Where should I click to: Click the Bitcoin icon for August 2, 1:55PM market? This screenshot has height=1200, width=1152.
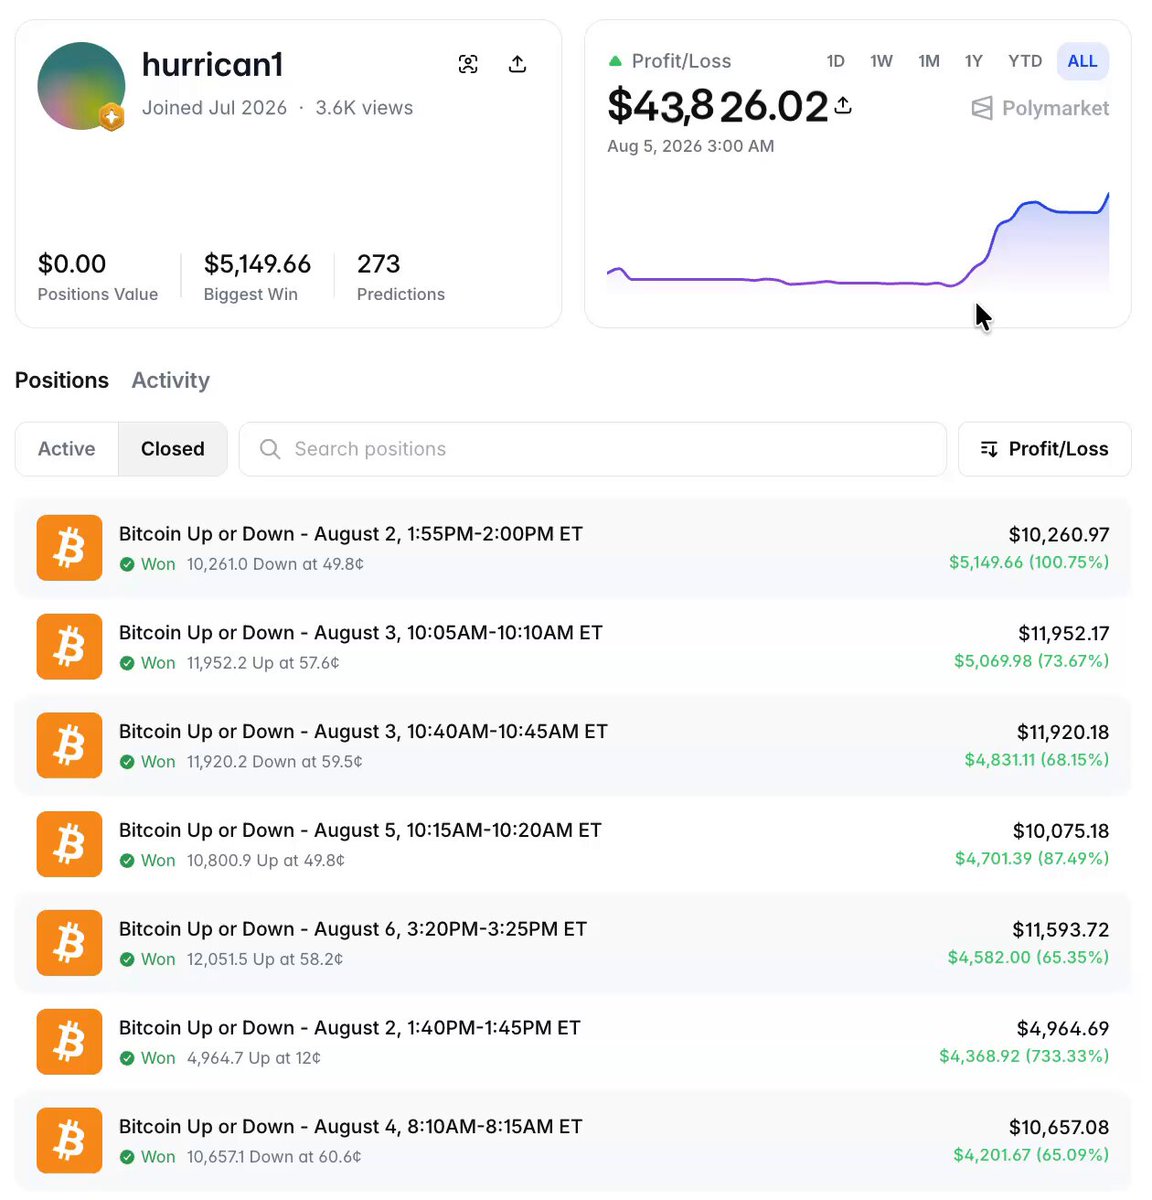[69, 548]
